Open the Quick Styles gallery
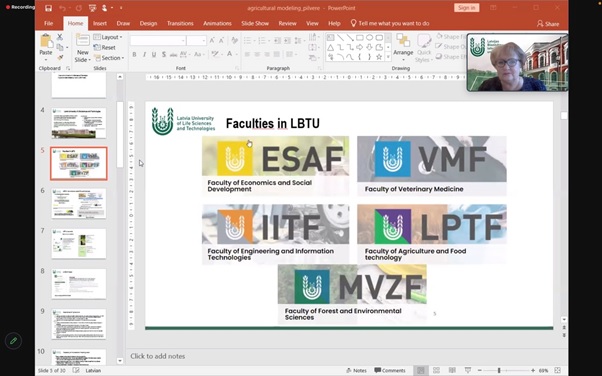Viewport: 602px width, 376px height. (424, 48)
